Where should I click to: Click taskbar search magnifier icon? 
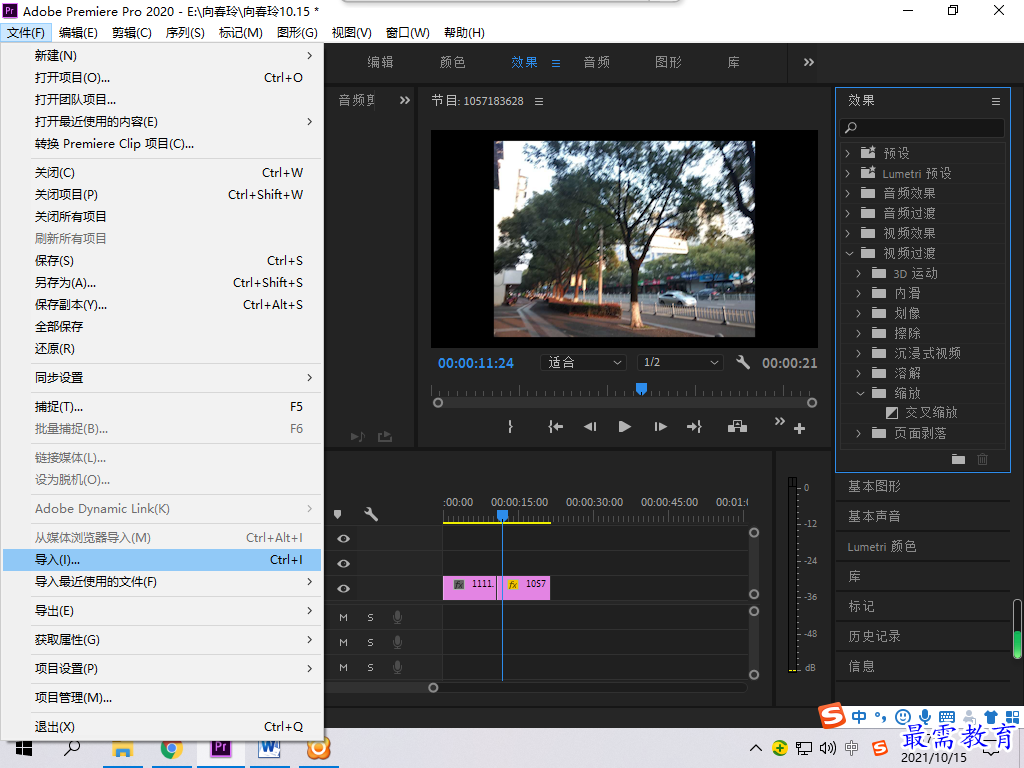[72, 748]
